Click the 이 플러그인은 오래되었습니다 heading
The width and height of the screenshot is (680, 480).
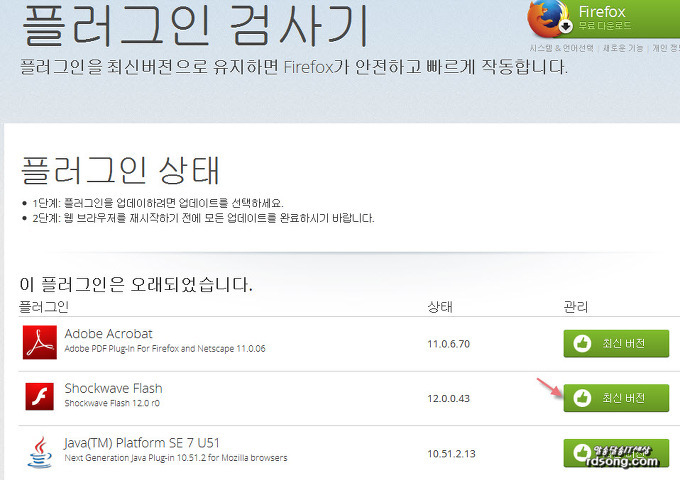[x=136, y=284]
